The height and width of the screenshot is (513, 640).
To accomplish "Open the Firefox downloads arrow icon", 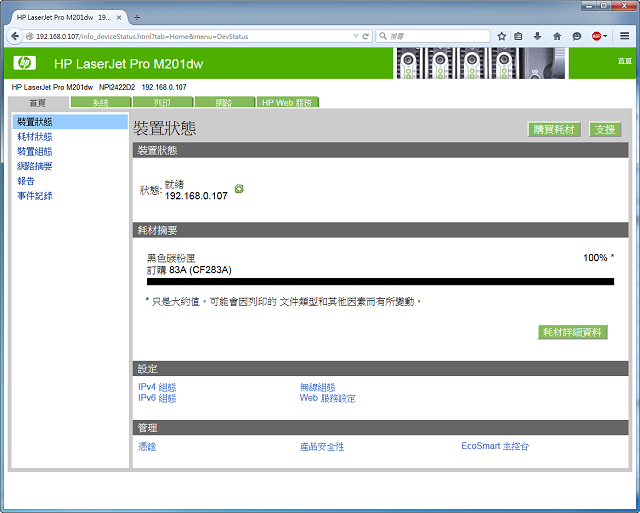I will point(538,36).
